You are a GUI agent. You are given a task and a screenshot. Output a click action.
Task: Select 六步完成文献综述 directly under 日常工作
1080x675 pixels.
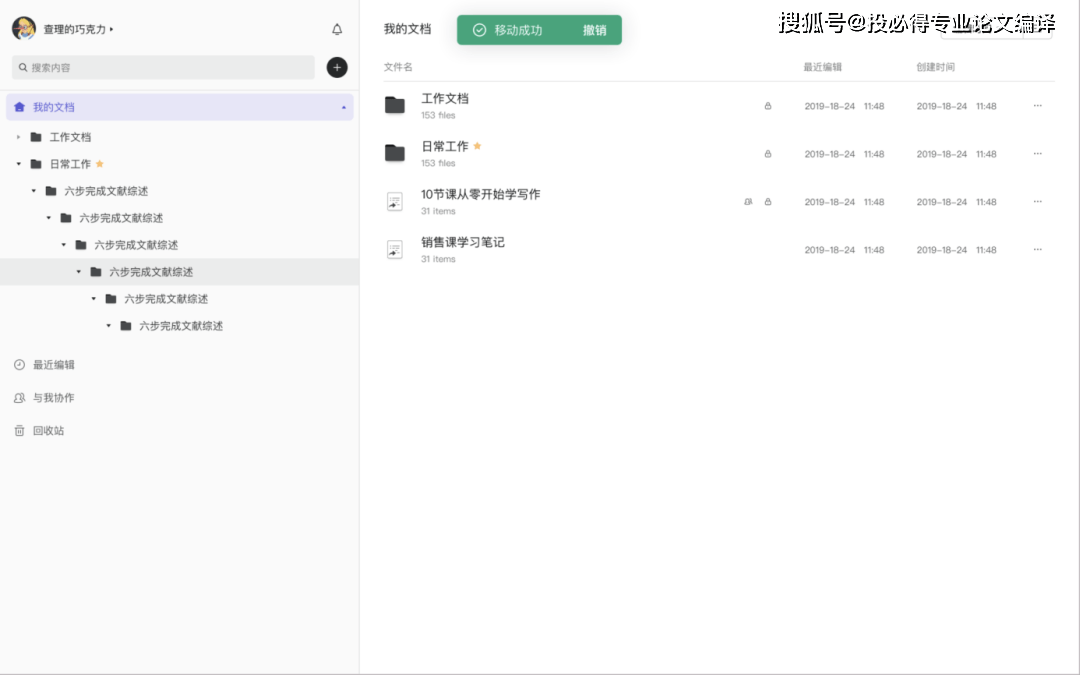(106, 191)
